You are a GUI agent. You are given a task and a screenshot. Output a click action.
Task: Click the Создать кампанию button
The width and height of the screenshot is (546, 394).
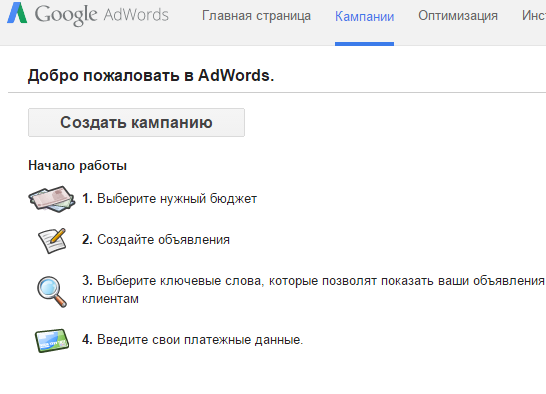point(136,123)
